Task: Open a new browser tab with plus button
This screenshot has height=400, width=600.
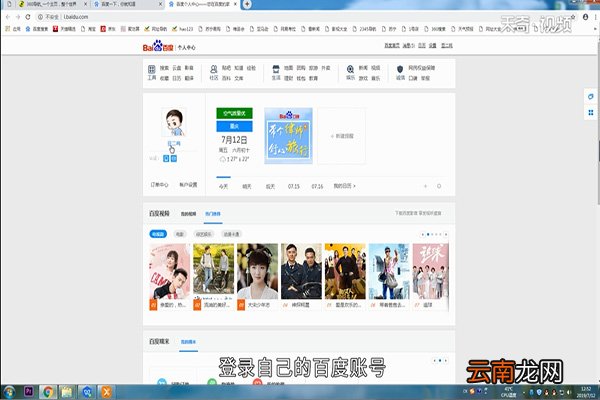Action: pyautogui.click(x=247, y=4)
